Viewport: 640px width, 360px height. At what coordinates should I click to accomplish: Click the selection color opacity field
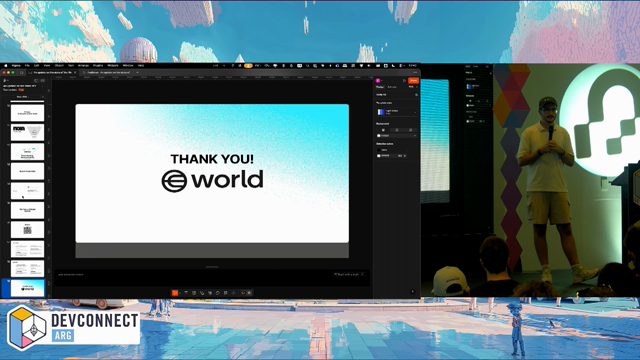400,156
